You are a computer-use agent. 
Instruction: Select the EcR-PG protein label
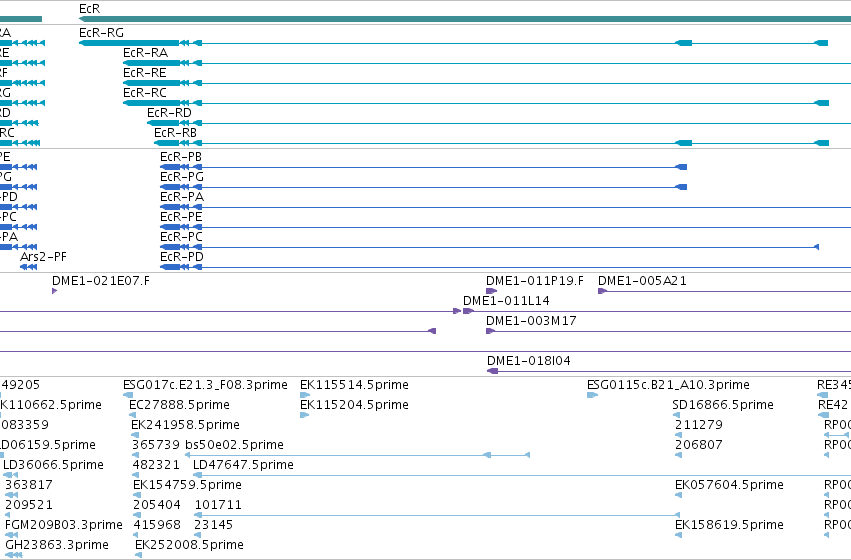coord(182,177)
